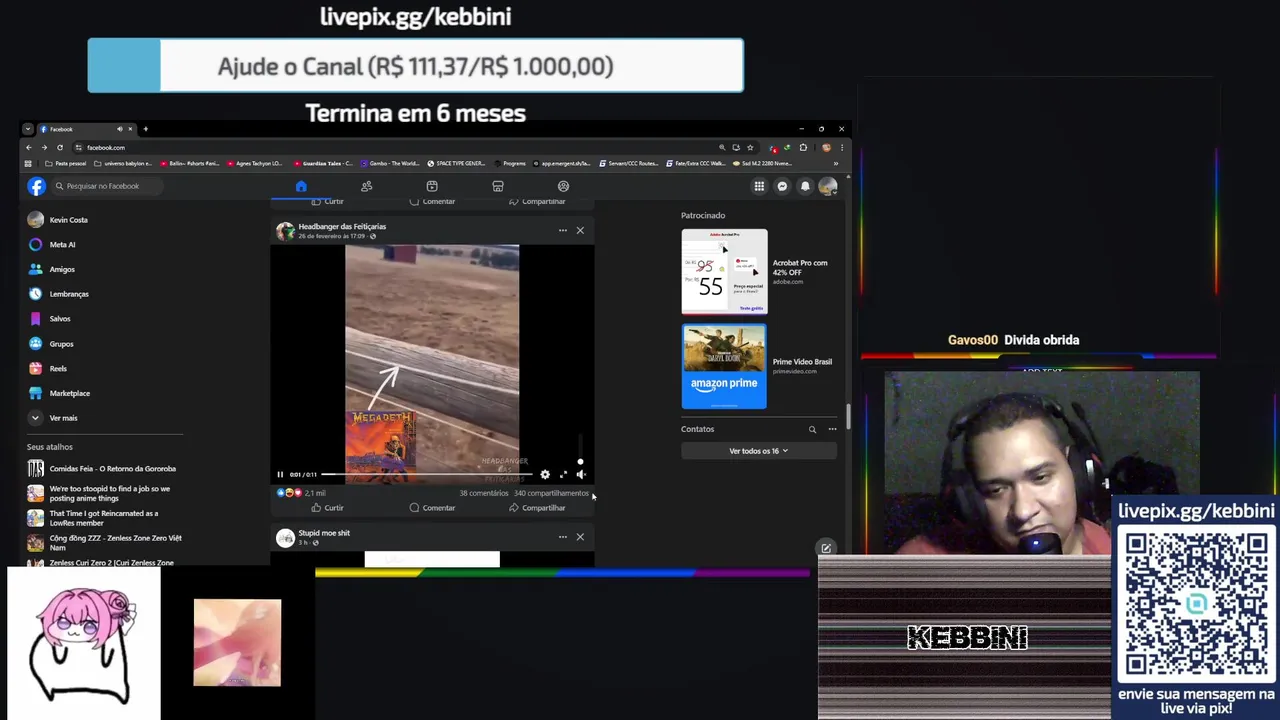
Task: Open the Acrobat Pro sponsored ad thumbnail
Action: coord(724,272)
